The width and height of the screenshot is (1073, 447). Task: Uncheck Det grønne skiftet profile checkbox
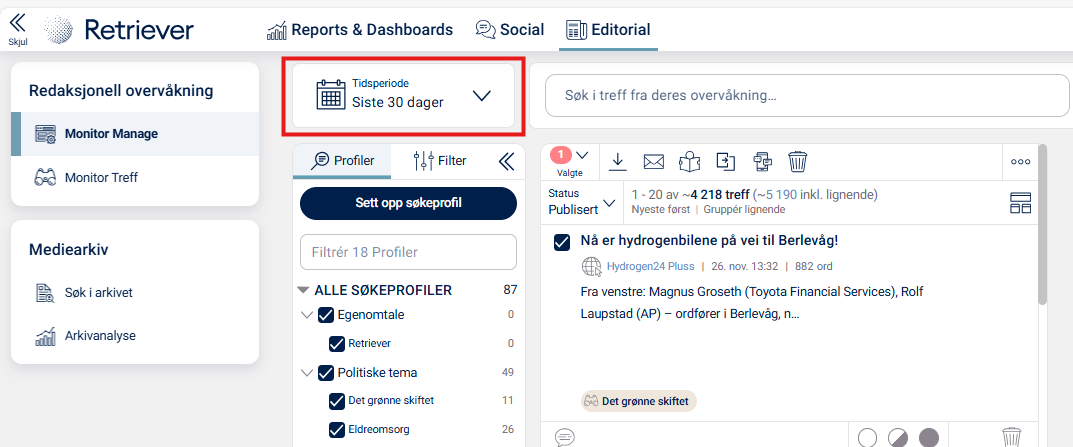point(337,401)
